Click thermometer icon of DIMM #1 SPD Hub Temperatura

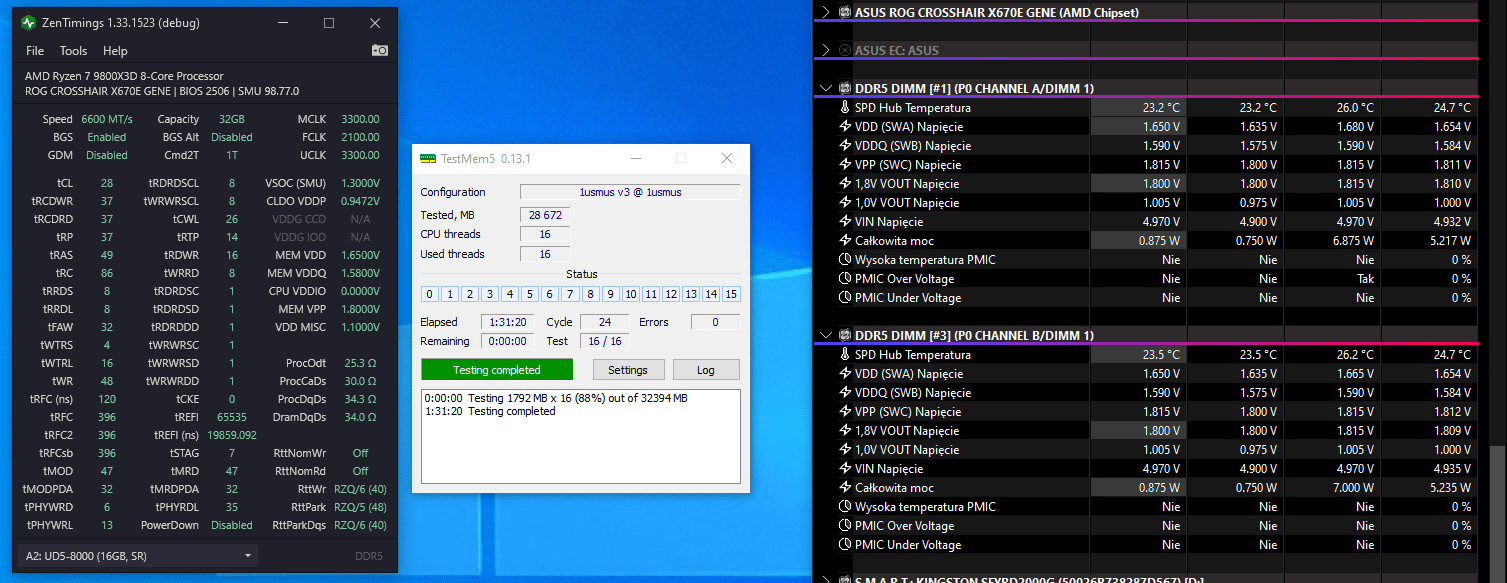844,108
